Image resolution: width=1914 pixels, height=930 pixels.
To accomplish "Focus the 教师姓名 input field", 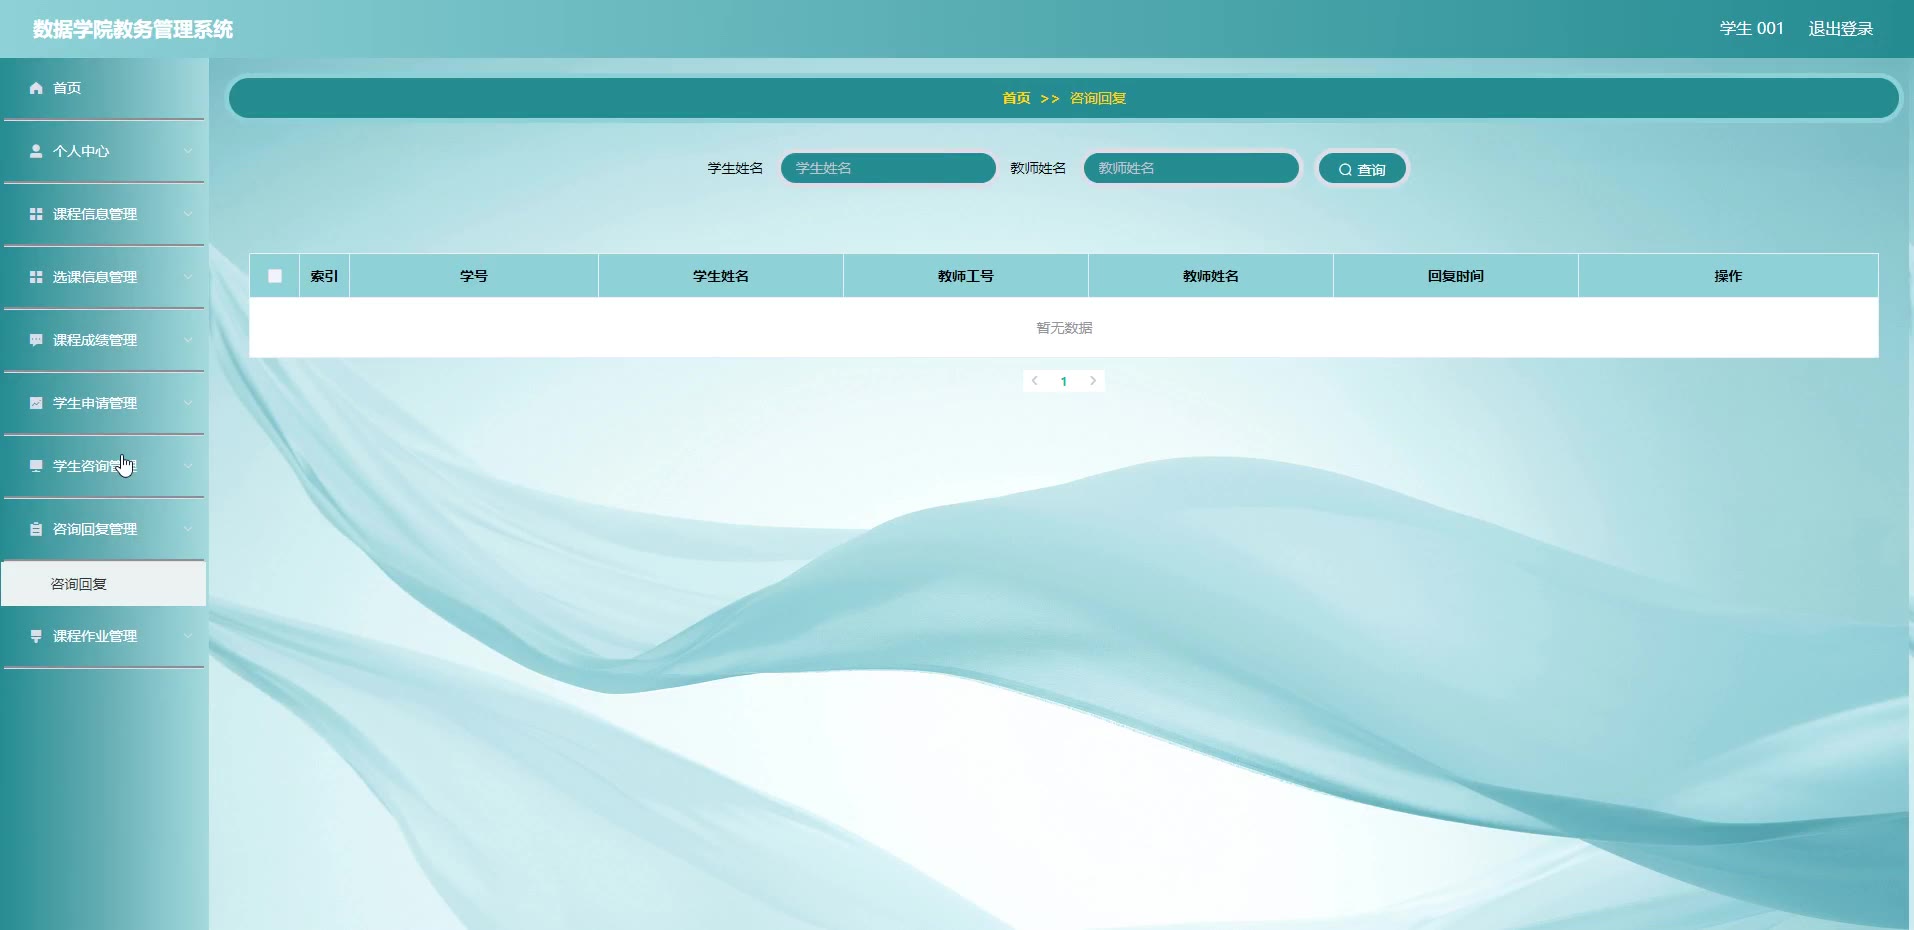I will pos(1191,168).
